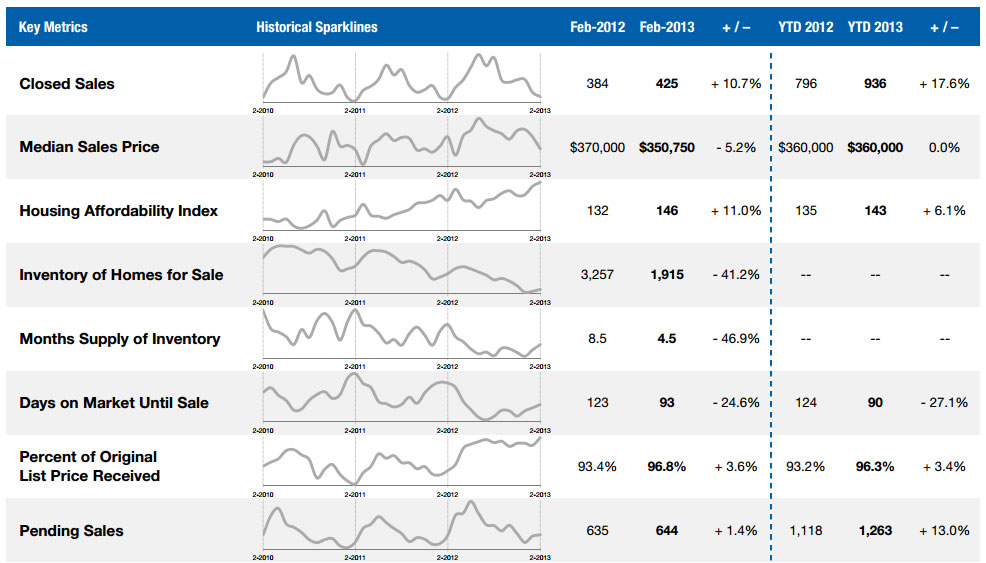The width and height of the screenshot is (986, 563).
Task: Click the Percent of Original List Price sparkline
Action: pos(401,463)
